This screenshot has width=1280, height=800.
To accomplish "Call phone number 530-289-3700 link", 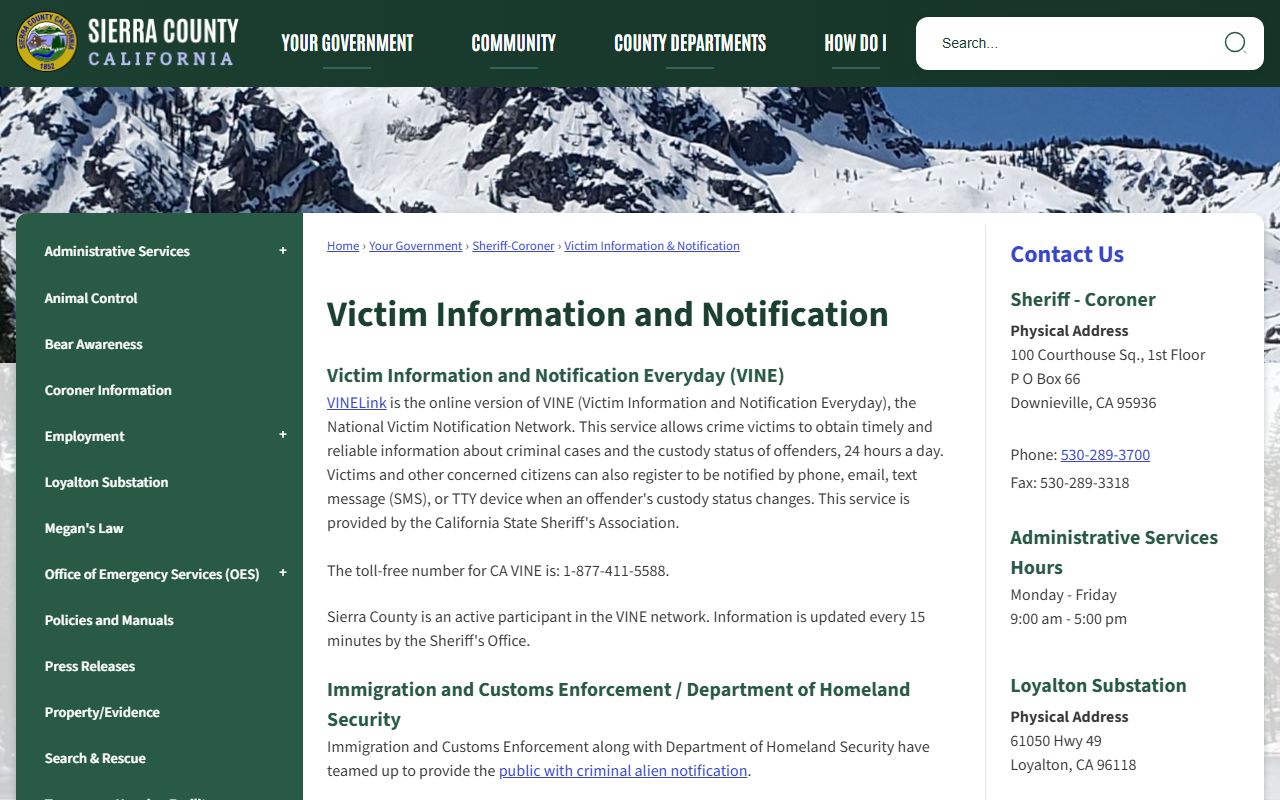I will click(x=1105, y=455).
